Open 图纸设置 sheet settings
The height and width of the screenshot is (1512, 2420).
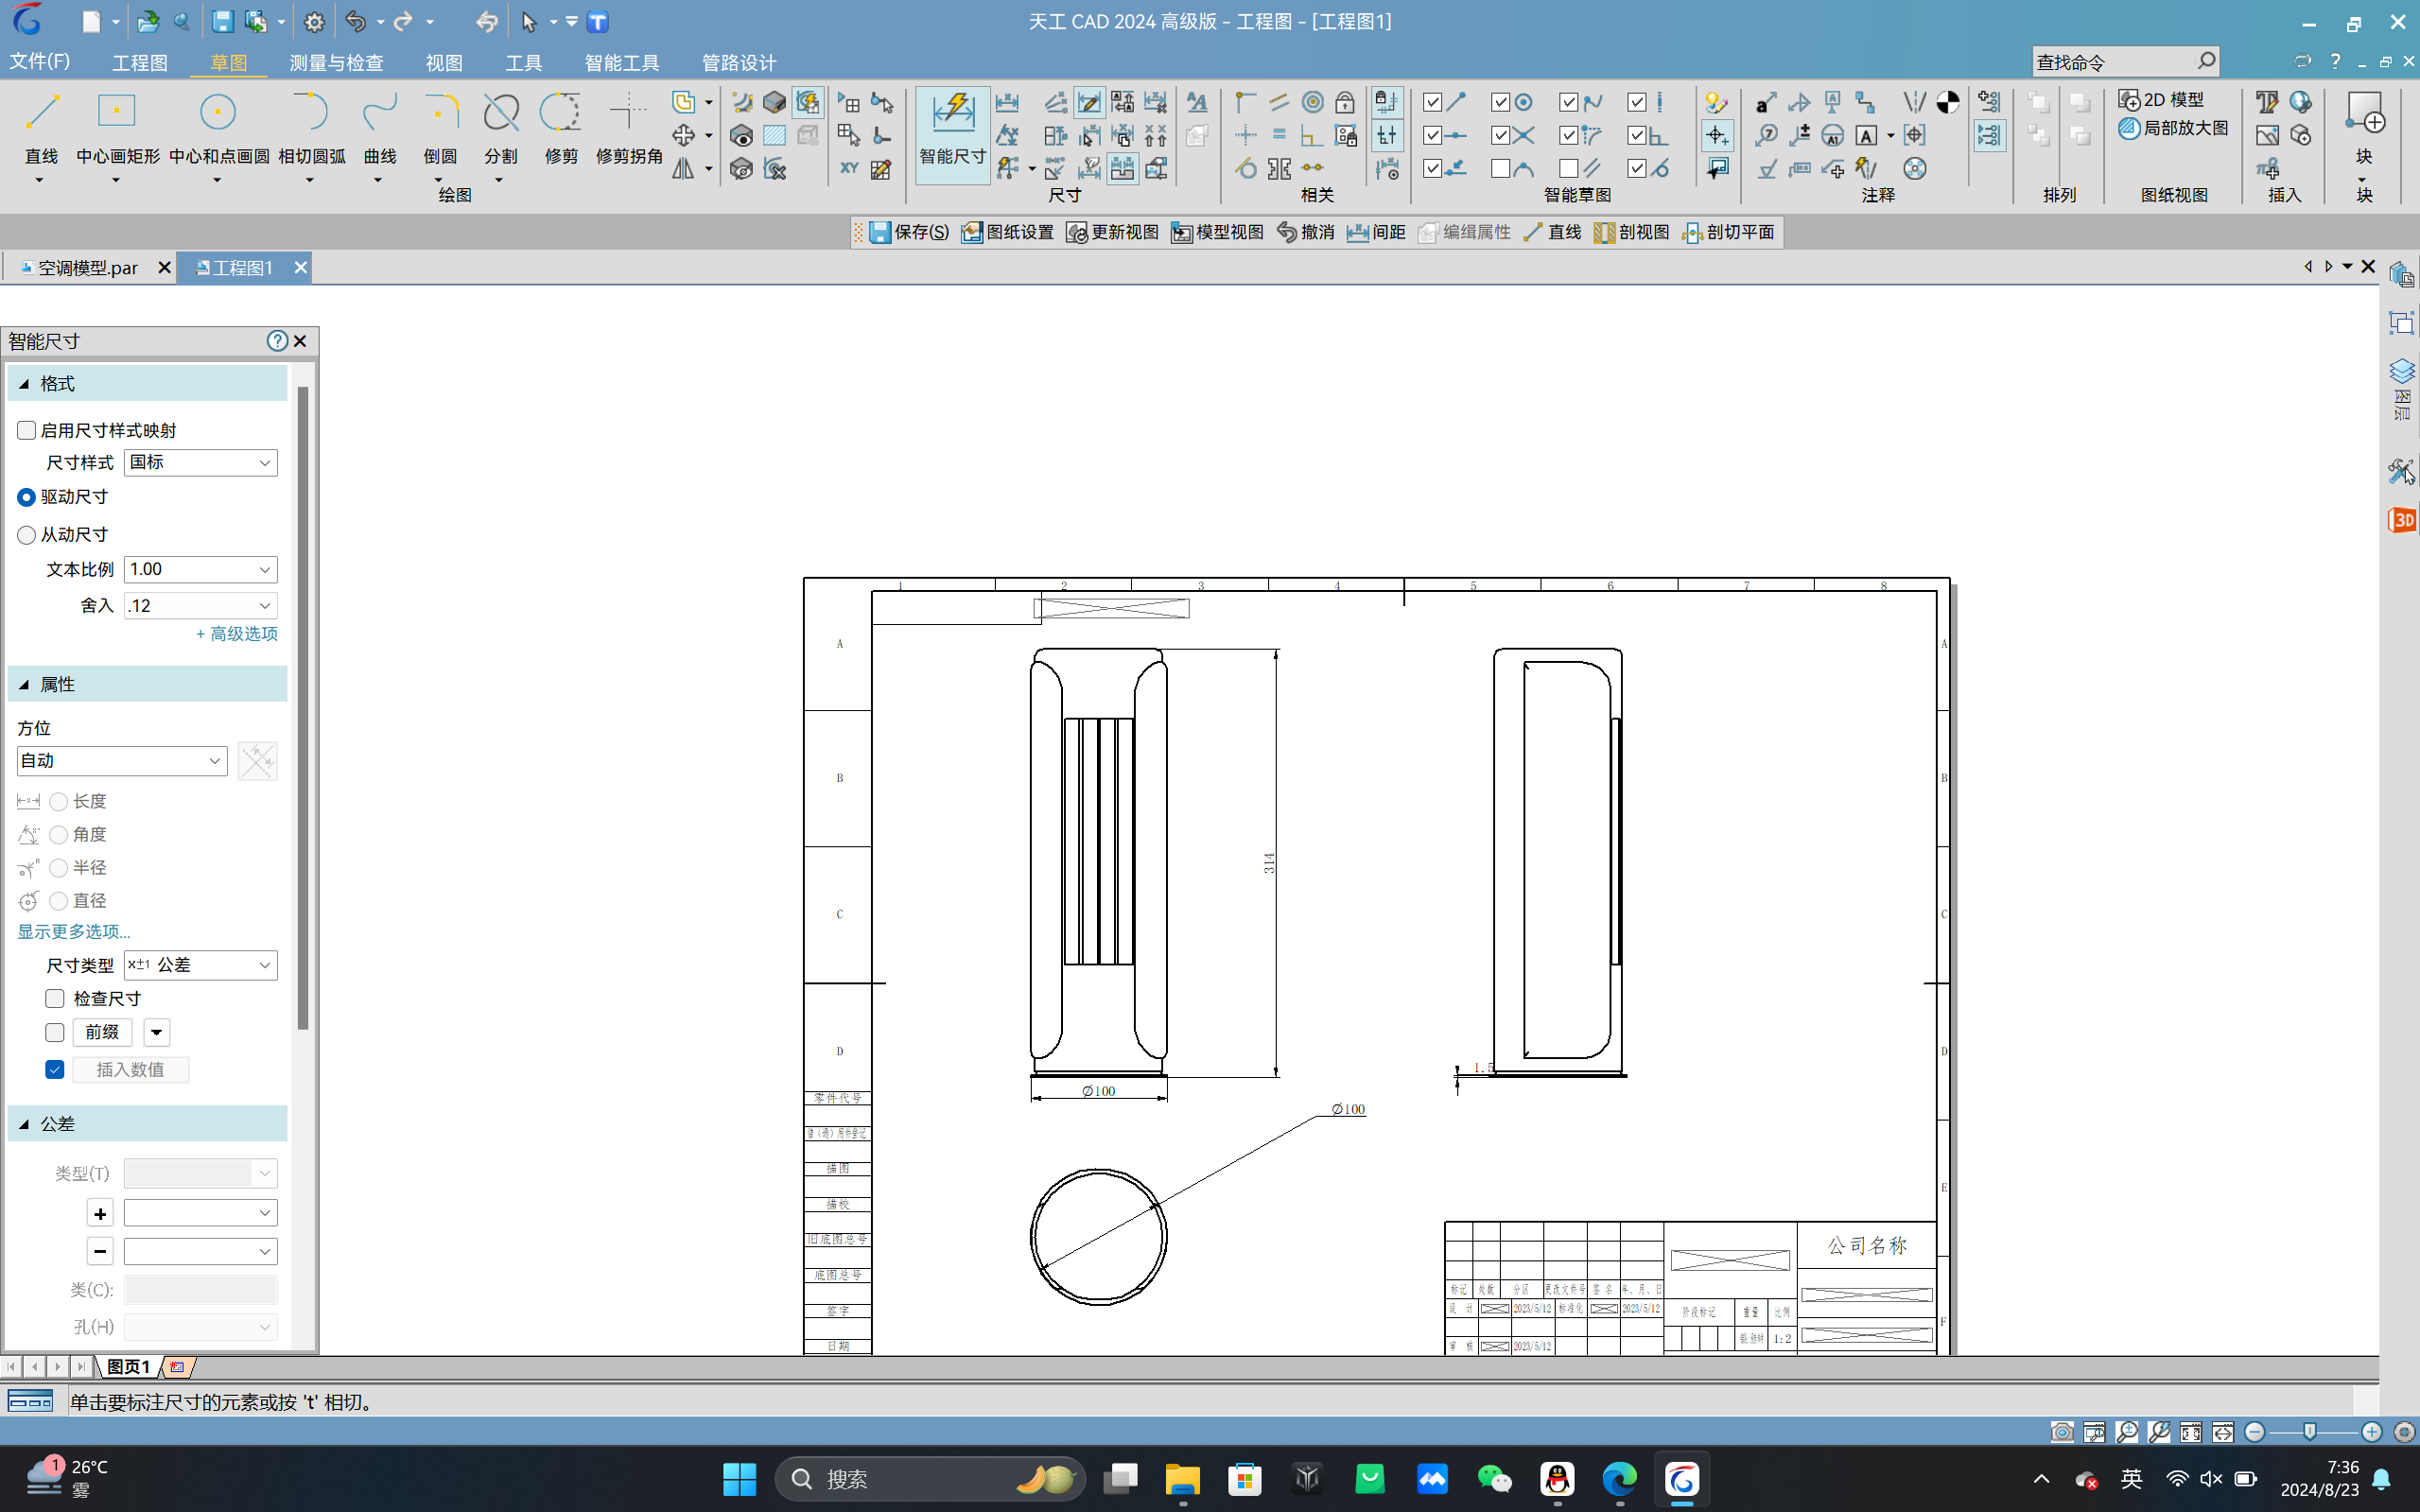pos(1008,232)
